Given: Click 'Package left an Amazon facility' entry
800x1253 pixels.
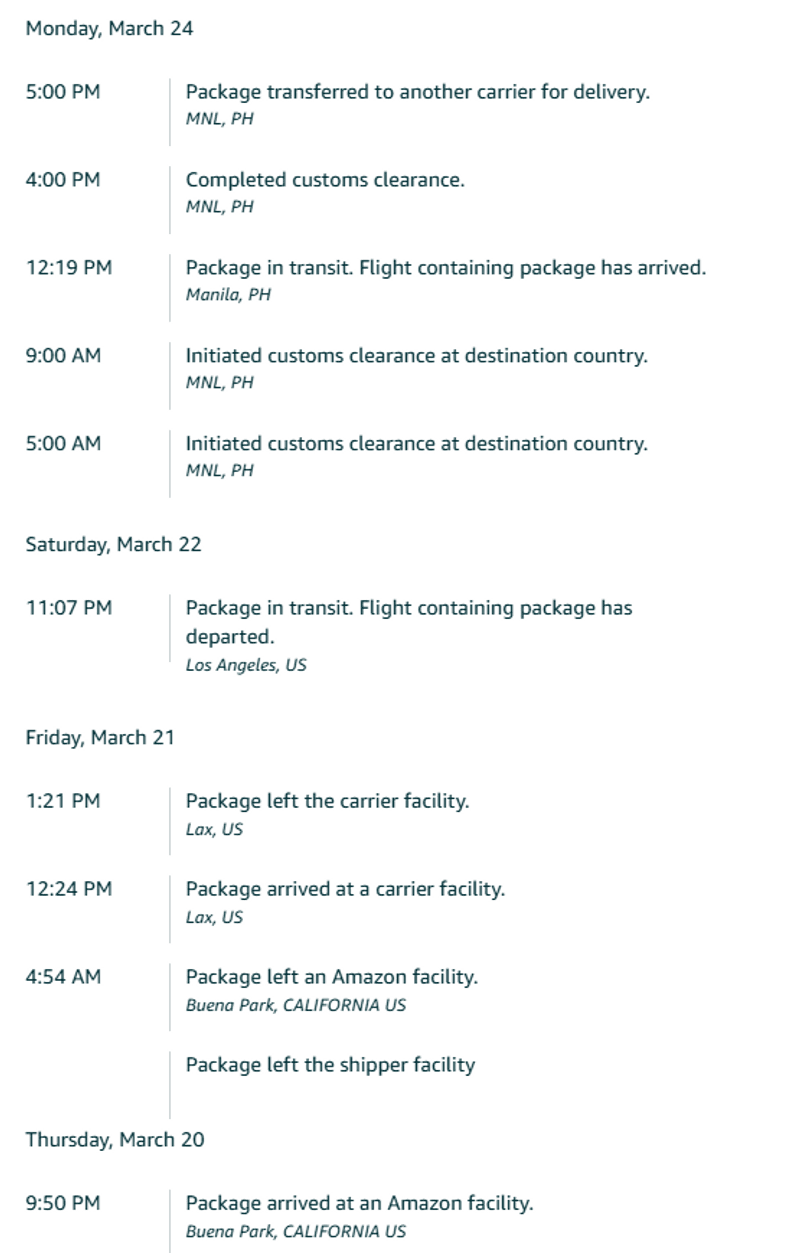Looking at the screenshot, I should 332,977.
